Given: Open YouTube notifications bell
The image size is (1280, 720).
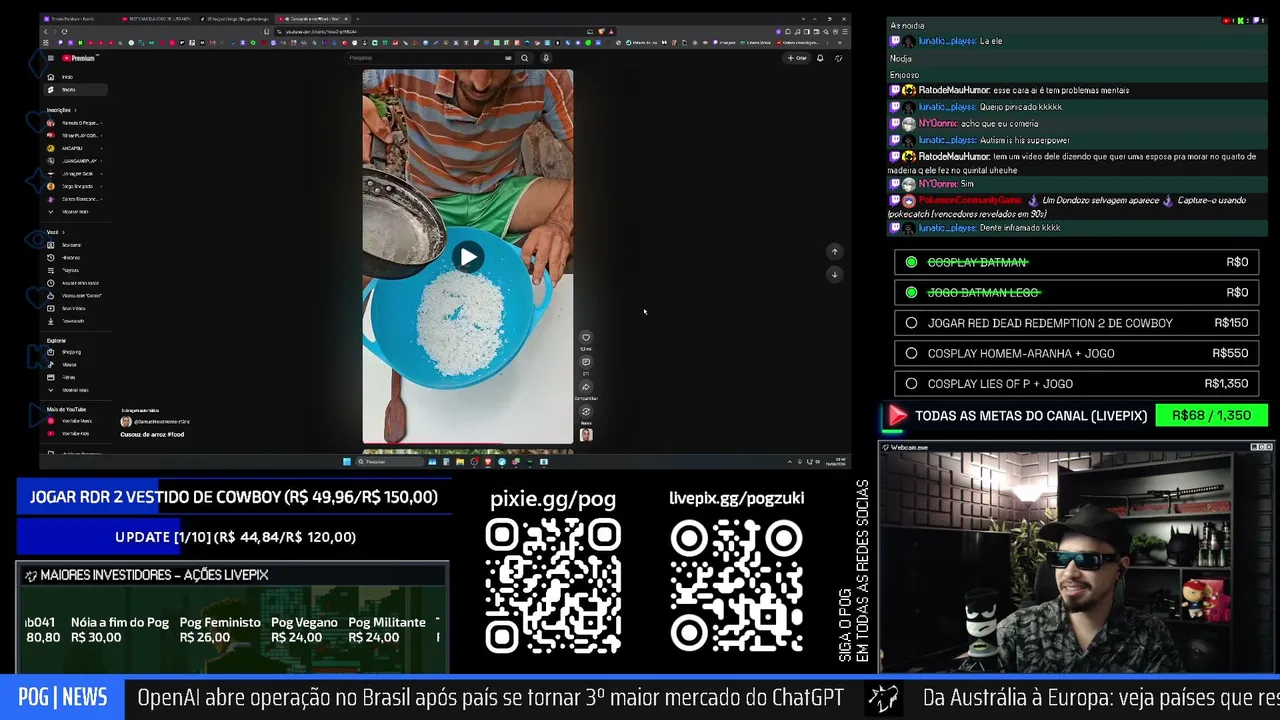Looking at the screenshot, I should pos(820,58).
